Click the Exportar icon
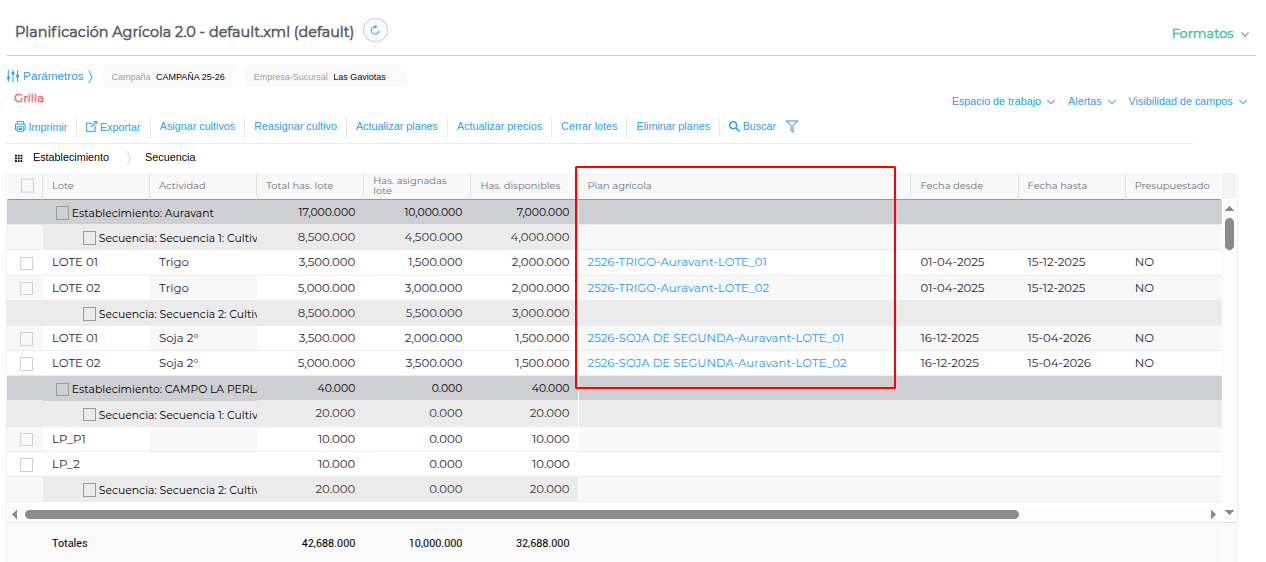Viewport: 1266px width, 562px height. 91,127
